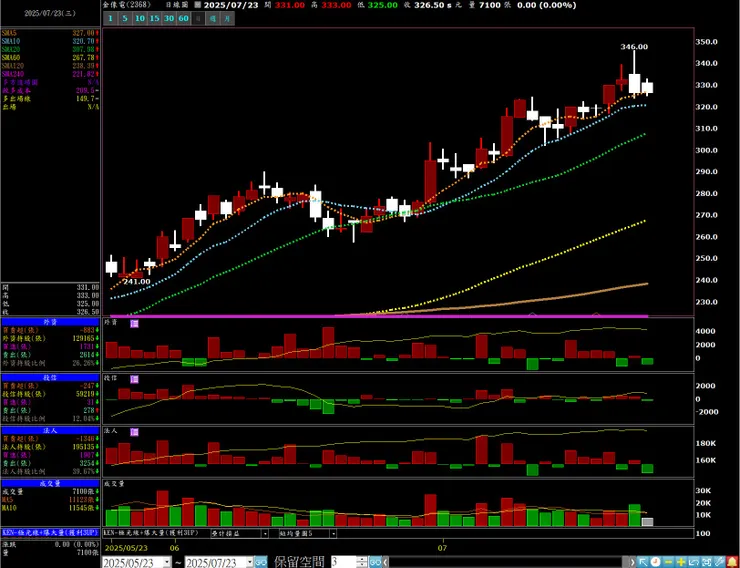Select the 外資 blue panel header
This screenshot has height=568, width=740.
pyautogui.click(x=50, y=322)
